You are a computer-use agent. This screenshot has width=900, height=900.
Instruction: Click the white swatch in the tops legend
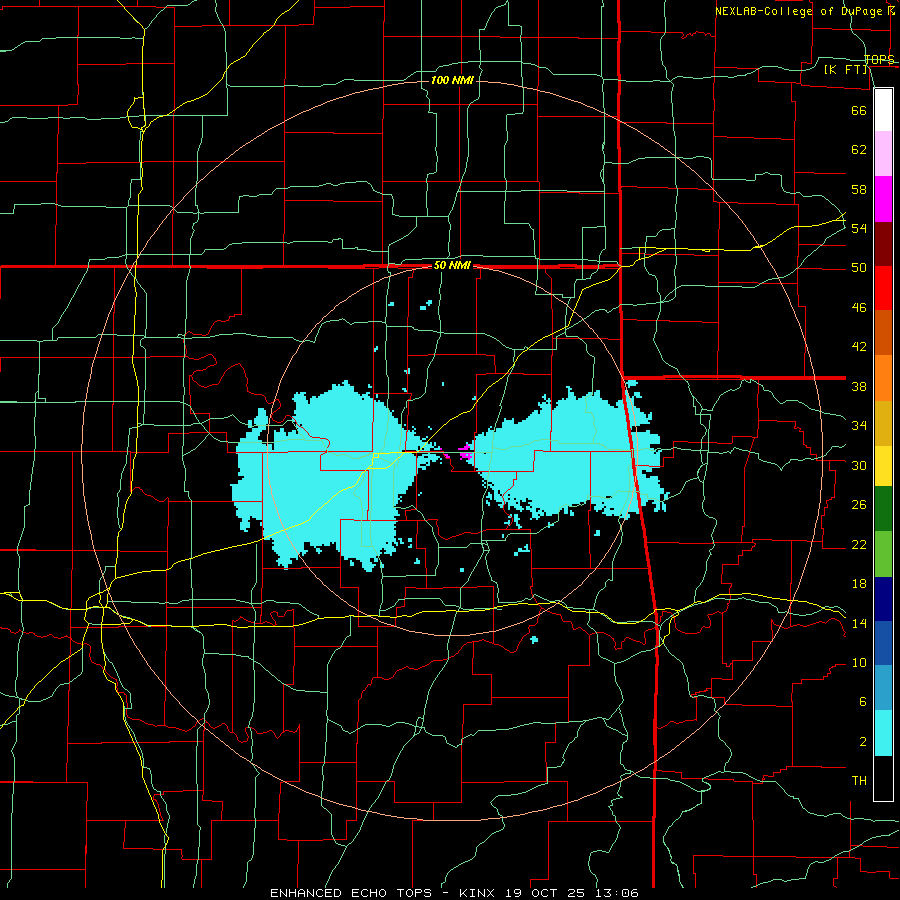pos(883,110)
